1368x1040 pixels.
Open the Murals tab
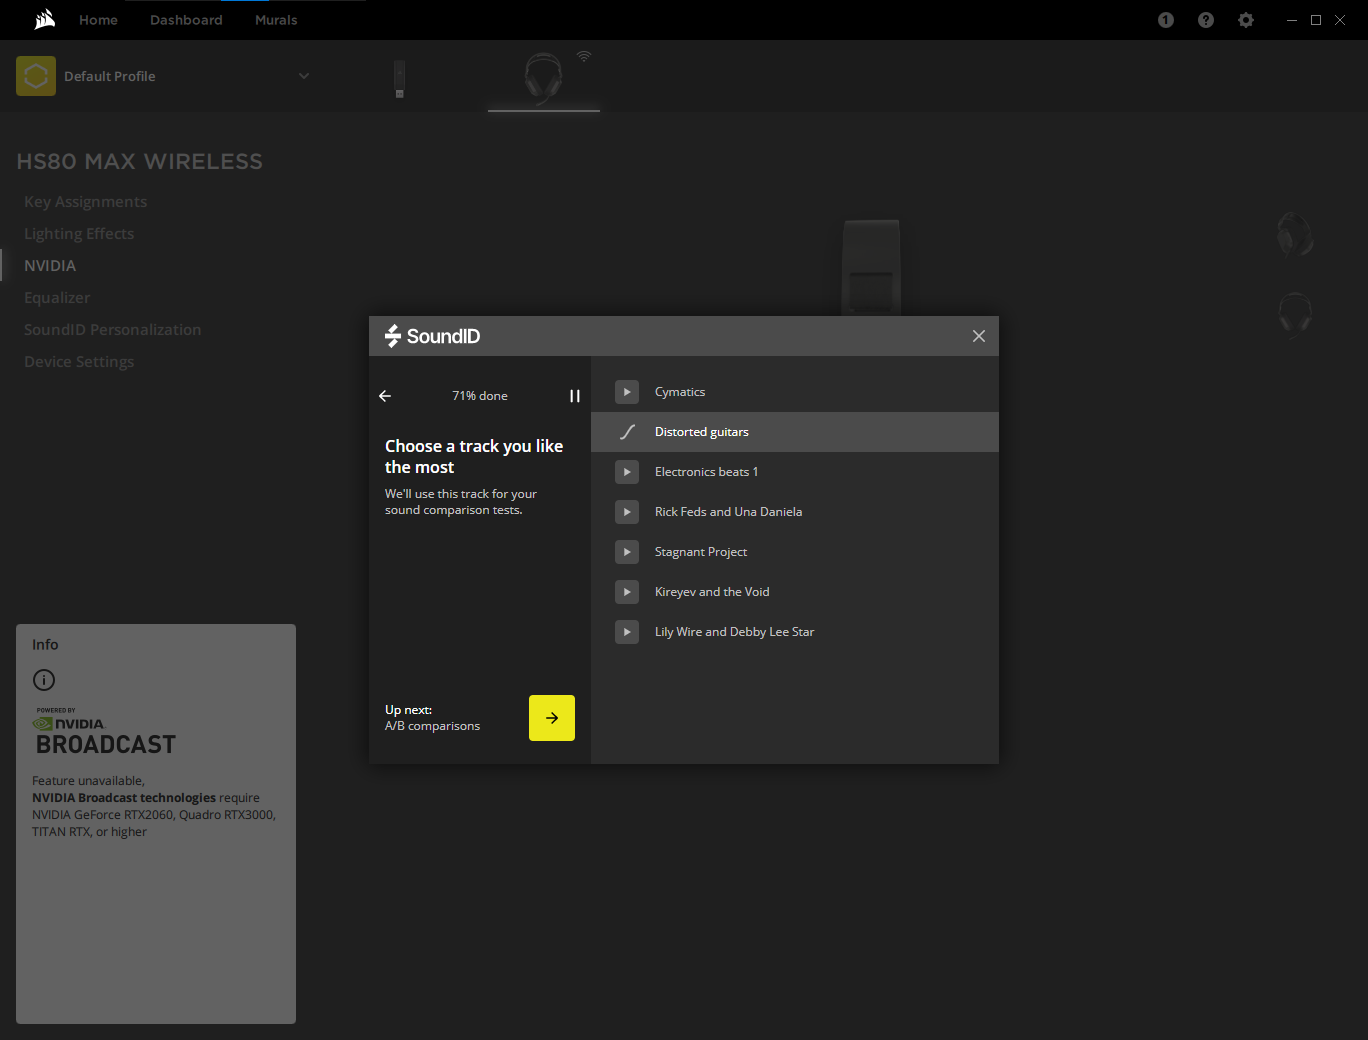[x=276, y=20]
